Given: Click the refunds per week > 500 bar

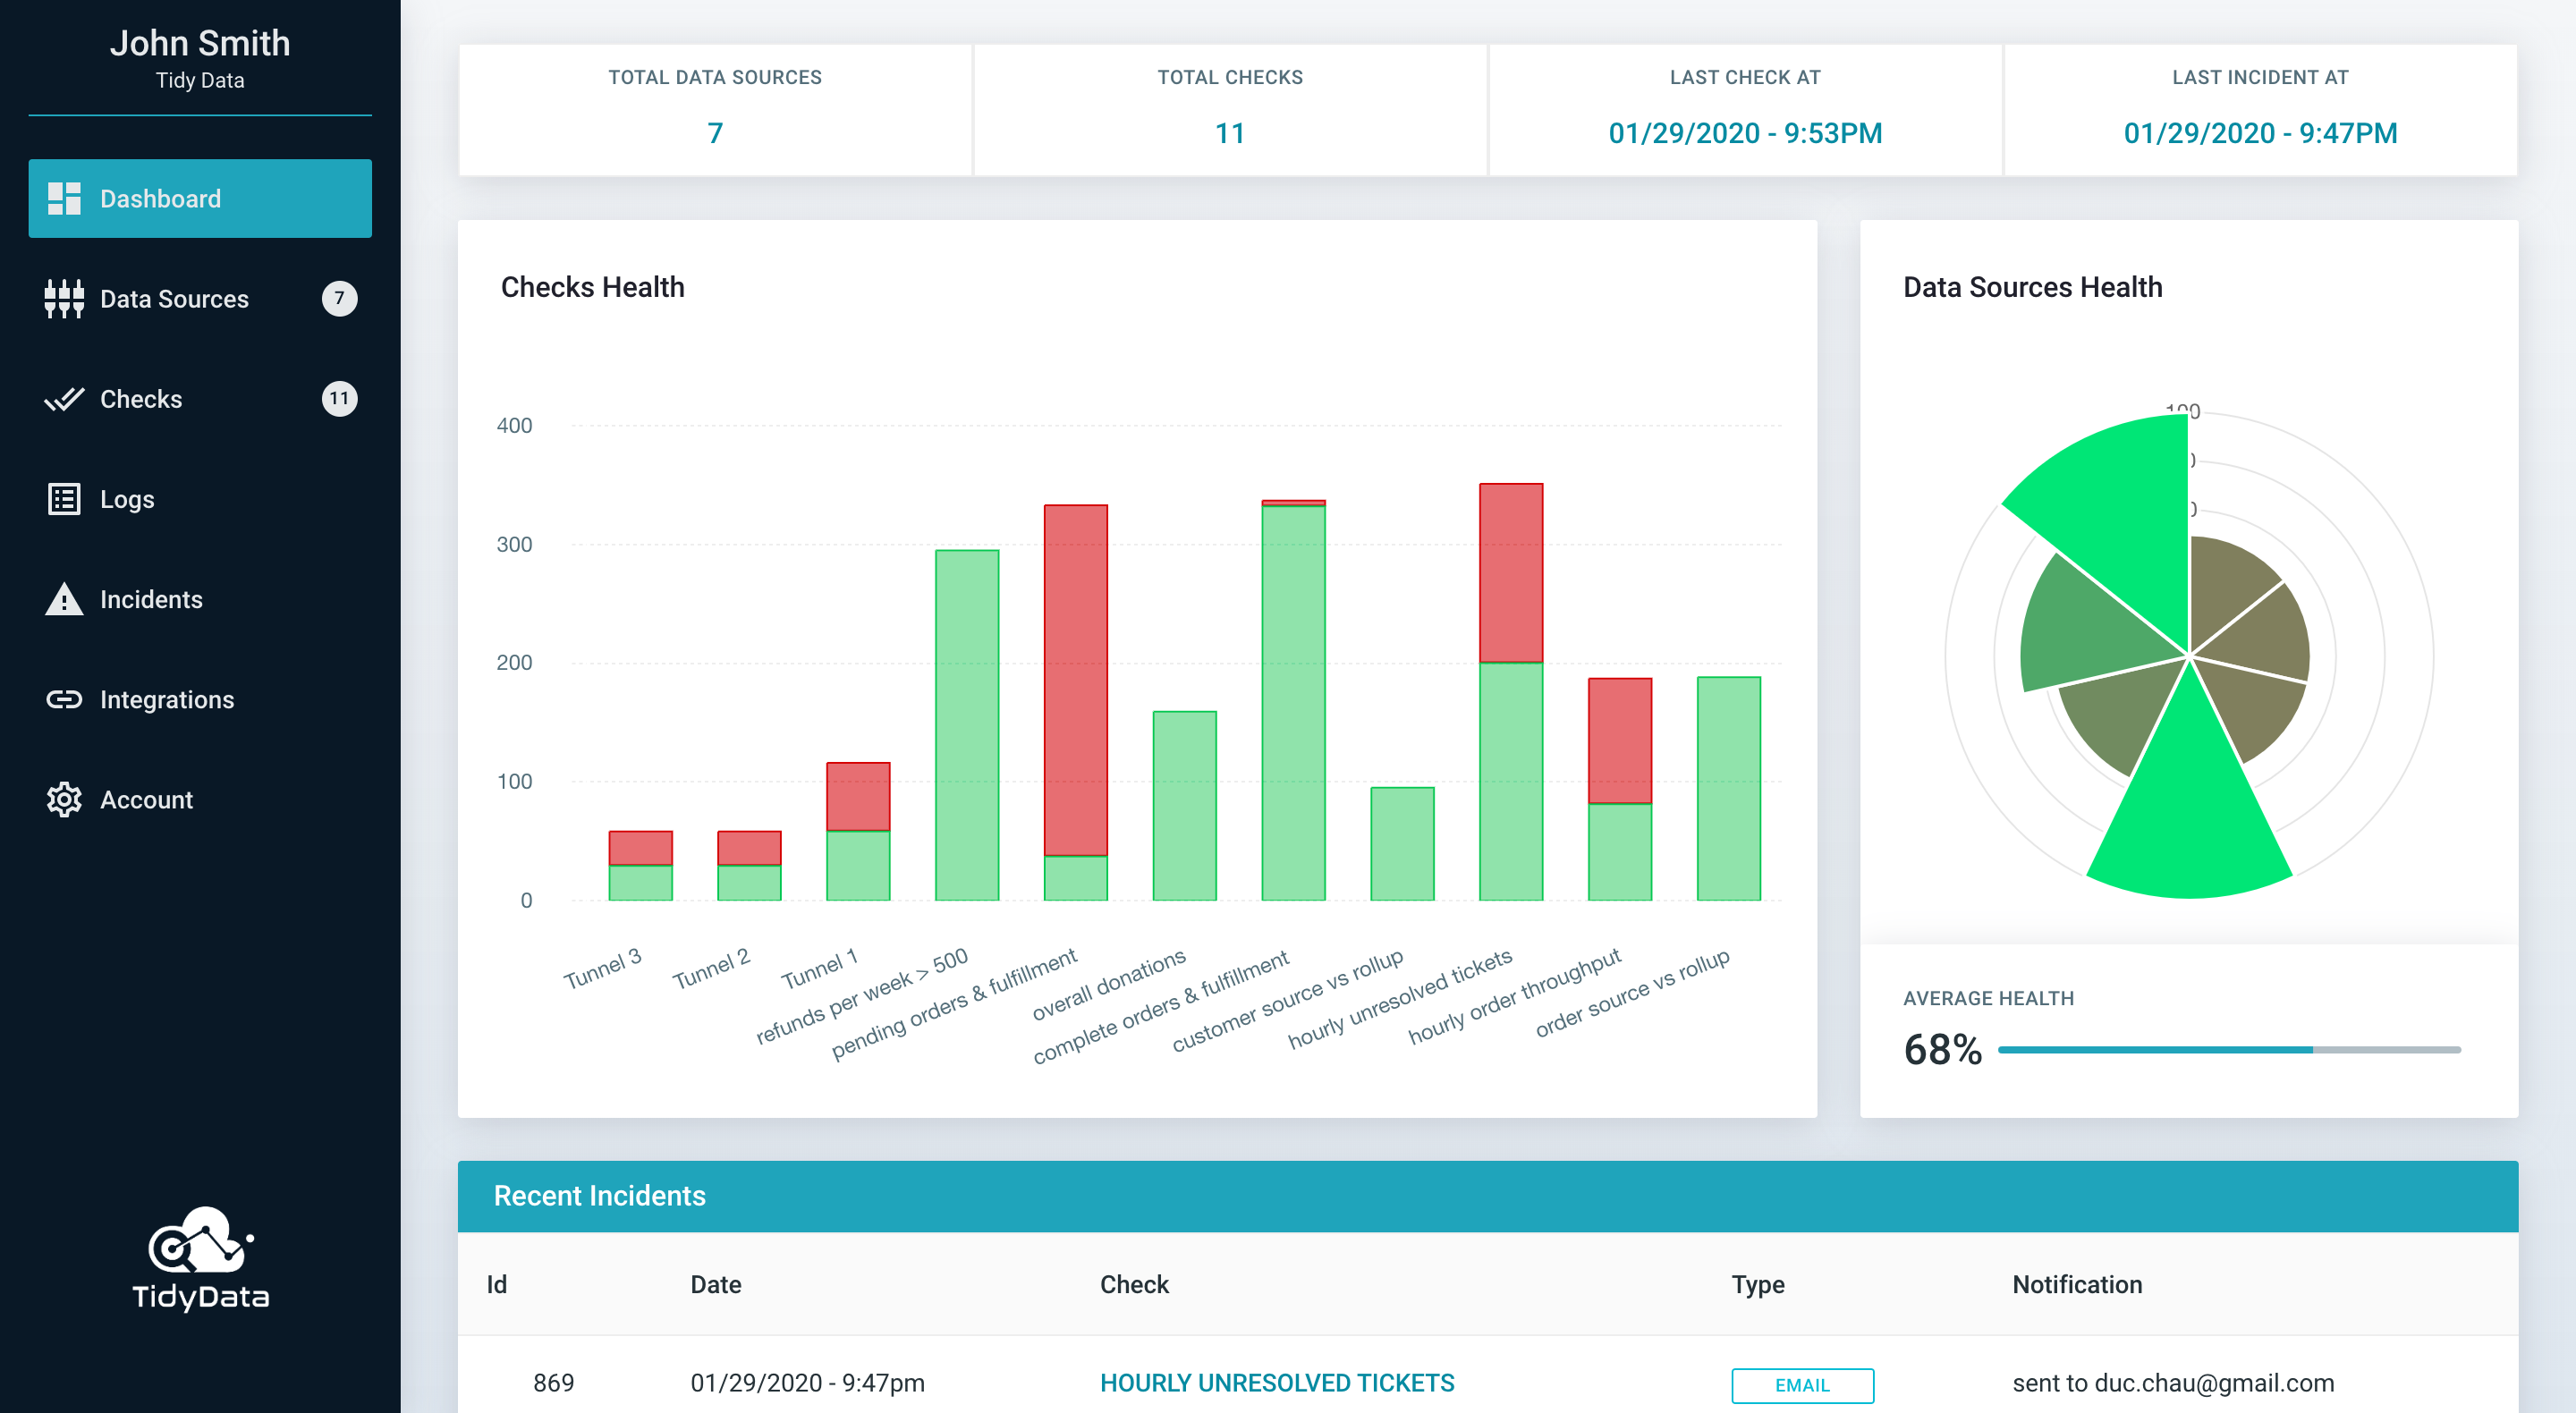Looking at the screenshot, I should point(967,725).
